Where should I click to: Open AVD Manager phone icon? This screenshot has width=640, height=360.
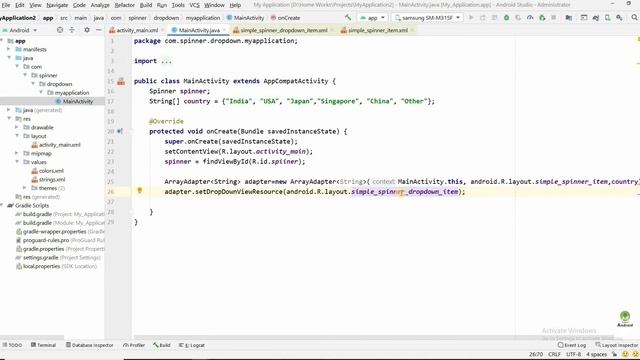pos(608,18)
